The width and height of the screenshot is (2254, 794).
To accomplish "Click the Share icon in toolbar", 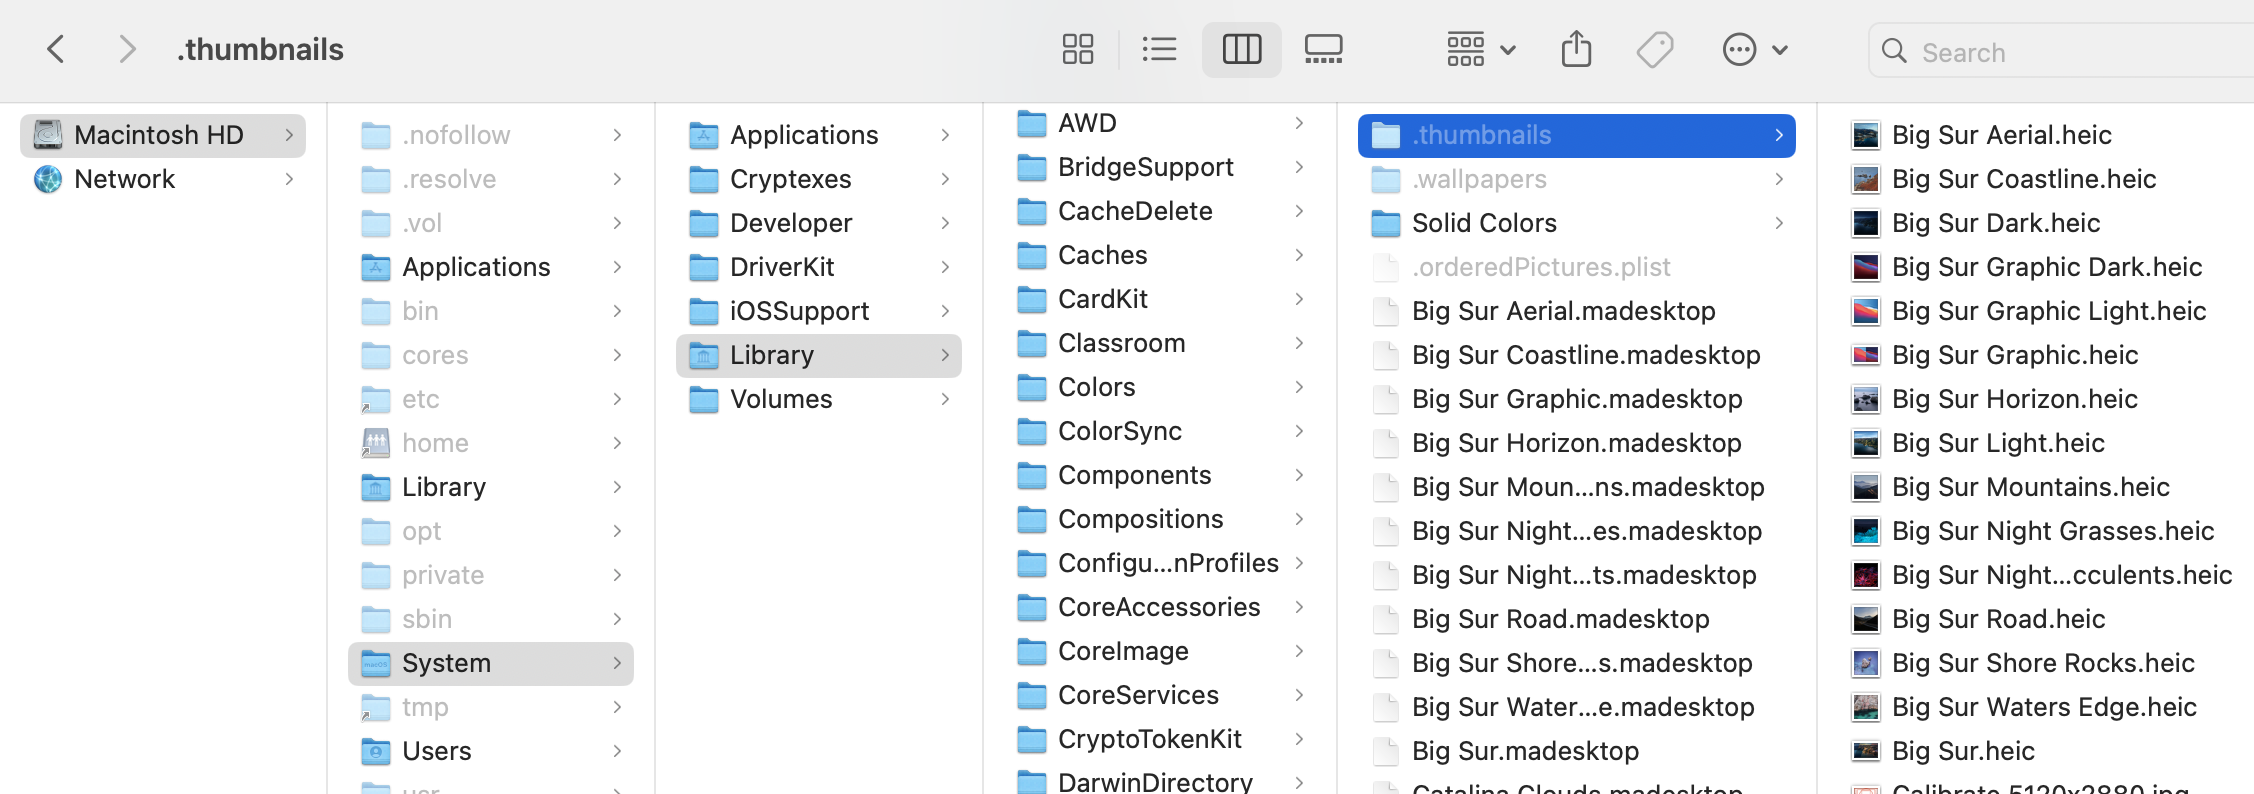I will coord(1576,49).
